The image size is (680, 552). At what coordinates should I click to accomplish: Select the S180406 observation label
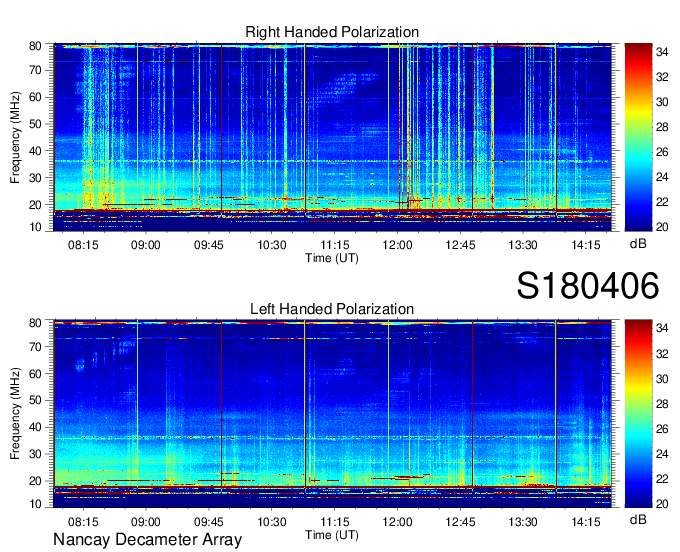588,286
